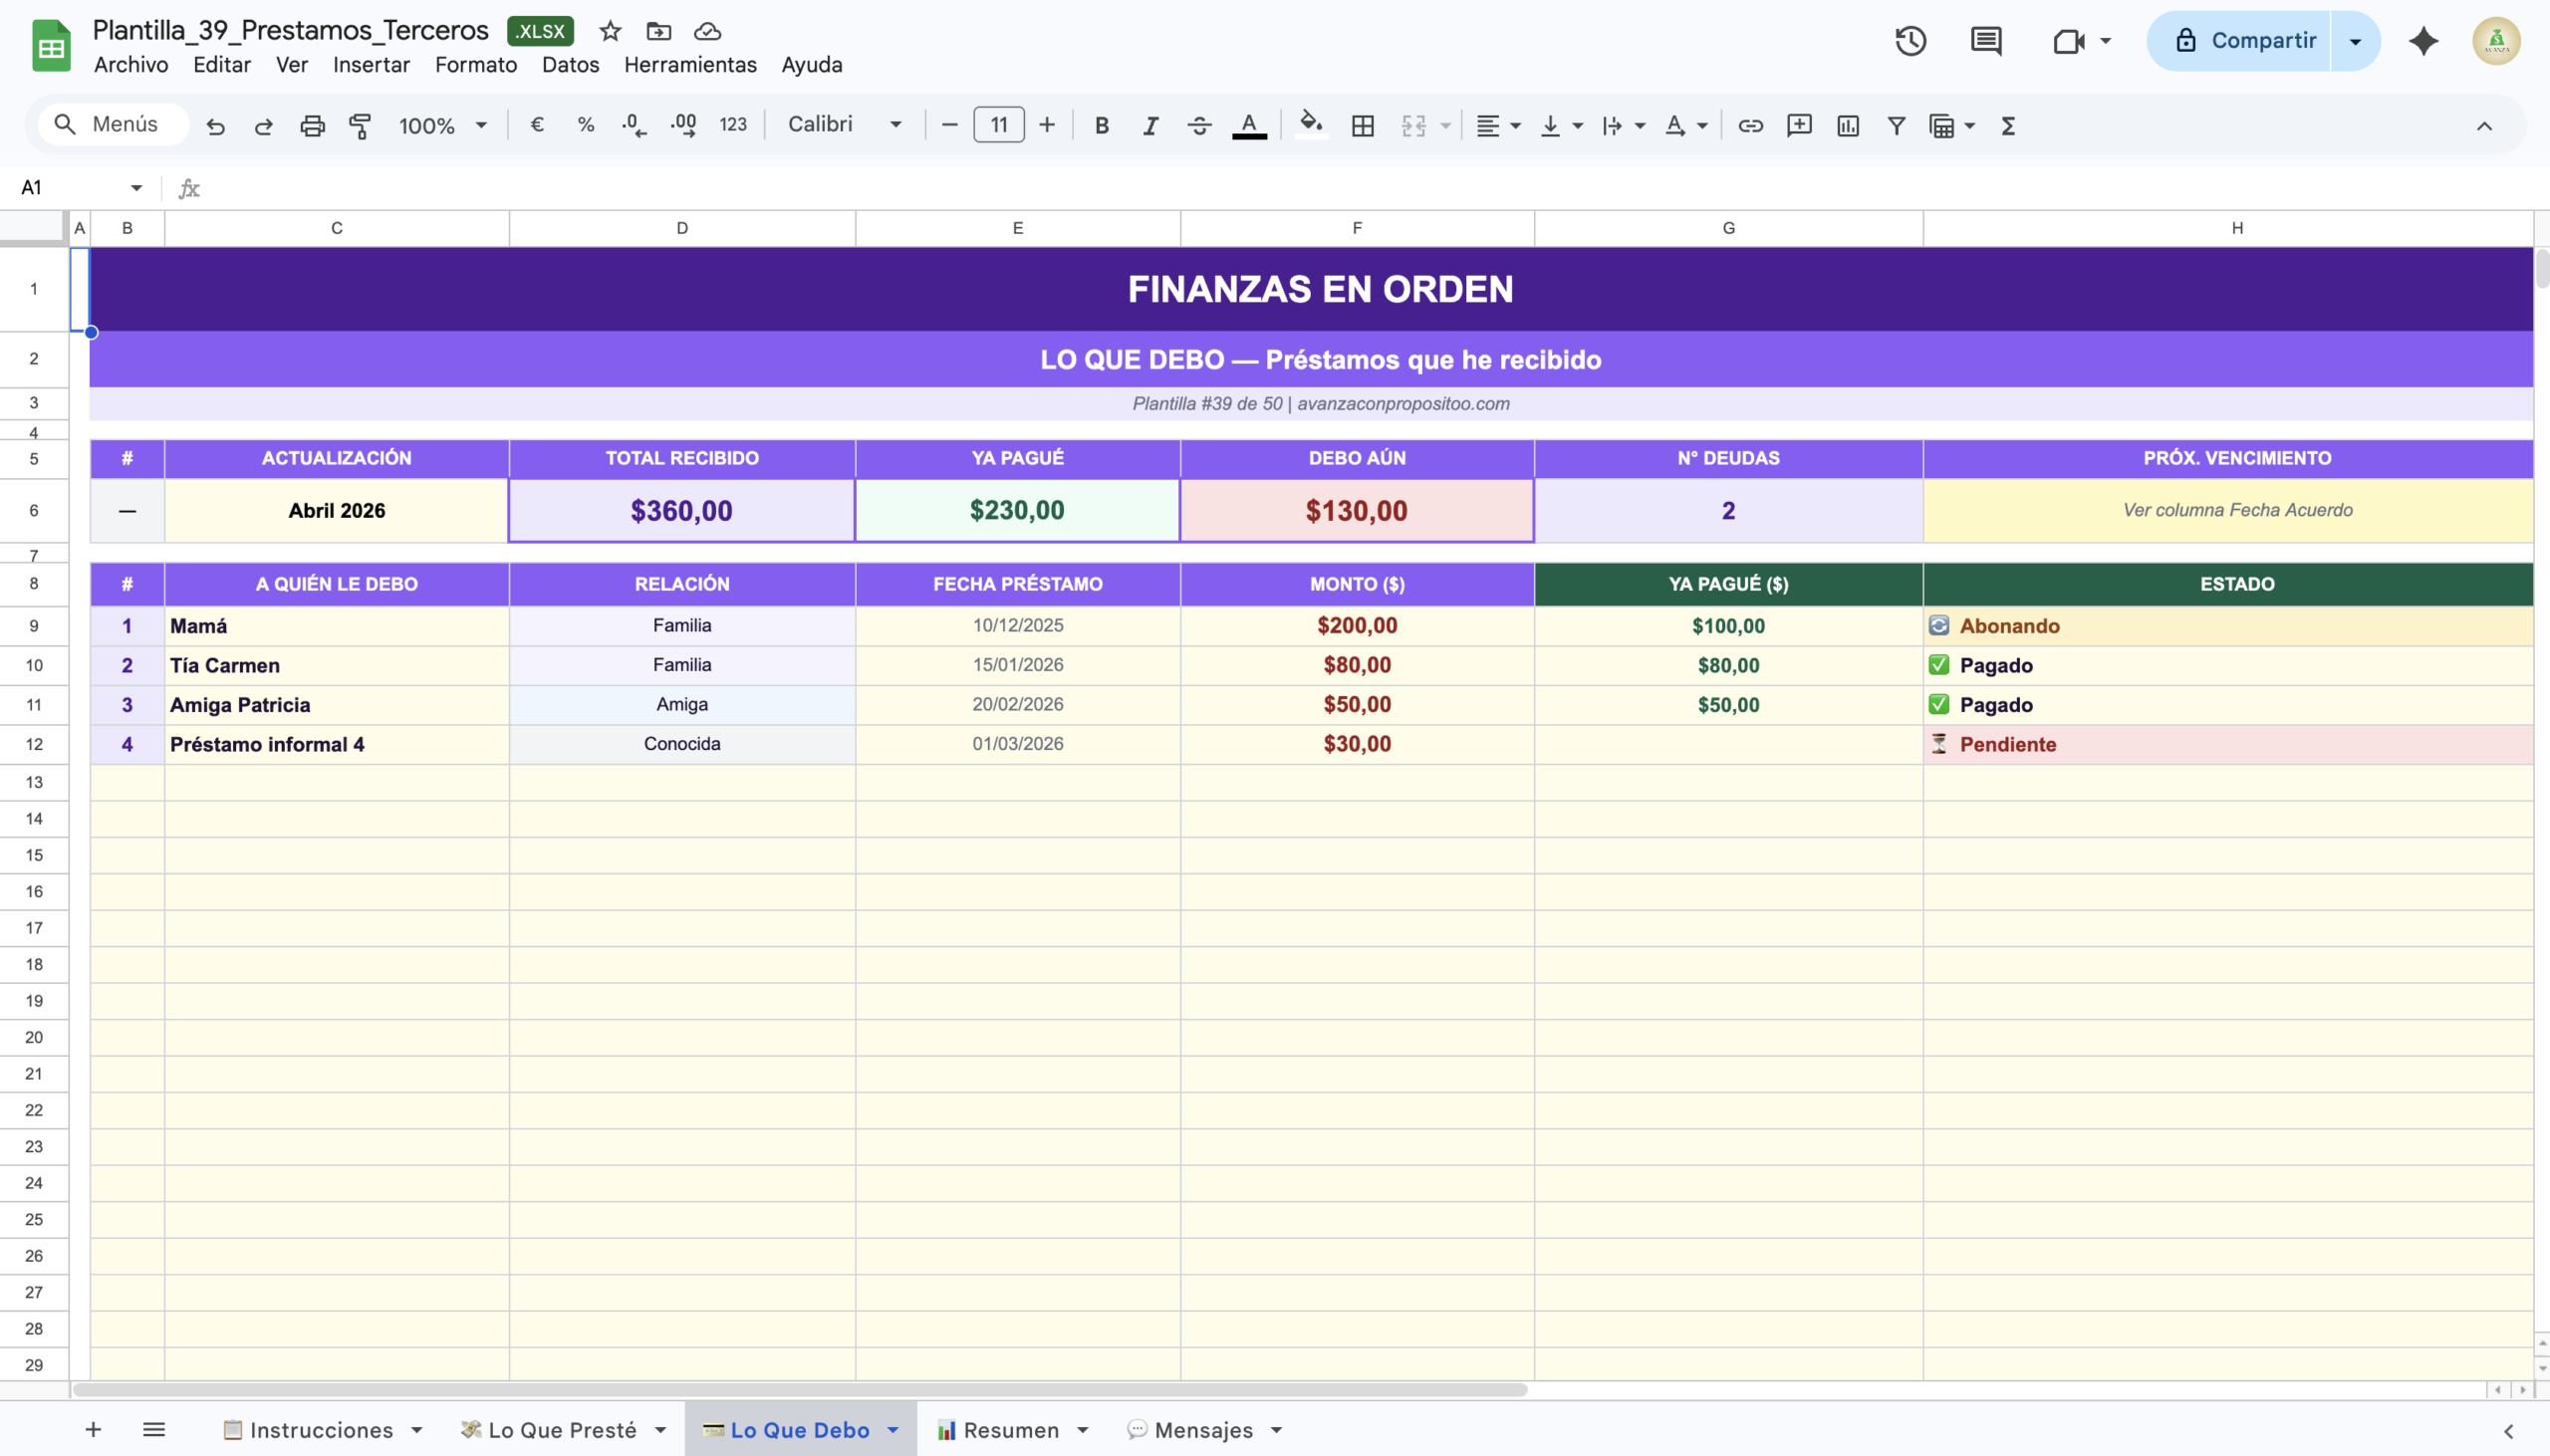Switch to the Resumen sheet tab
The image size is (2550, 1456).
[x=1010, y=1430]
